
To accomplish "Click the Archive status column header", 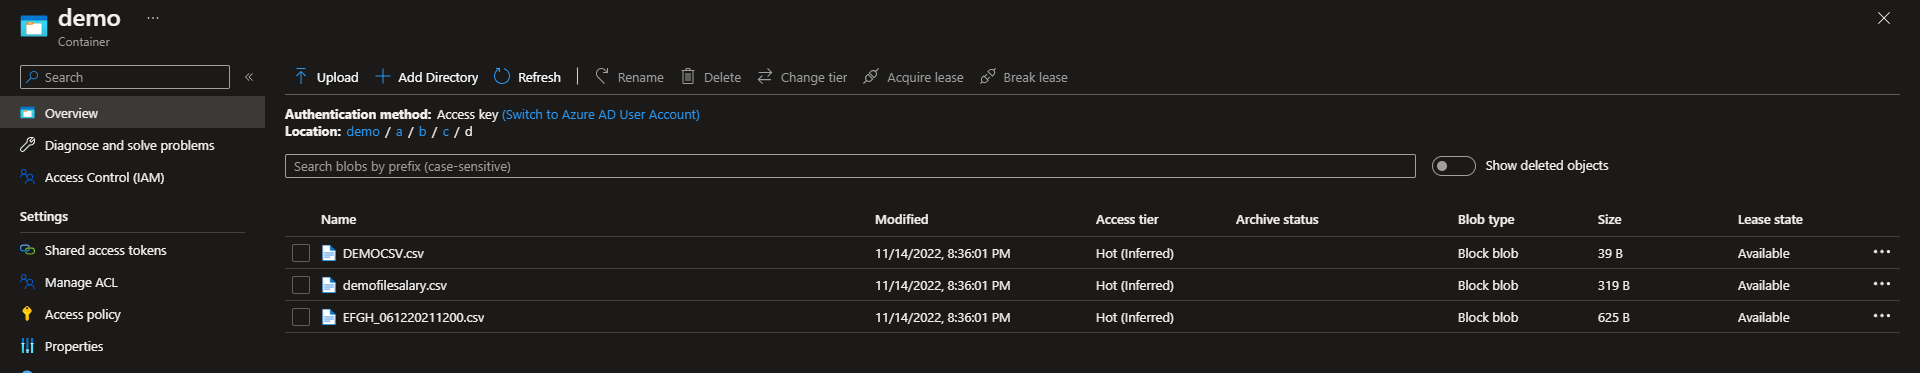I will (1277, 219).
